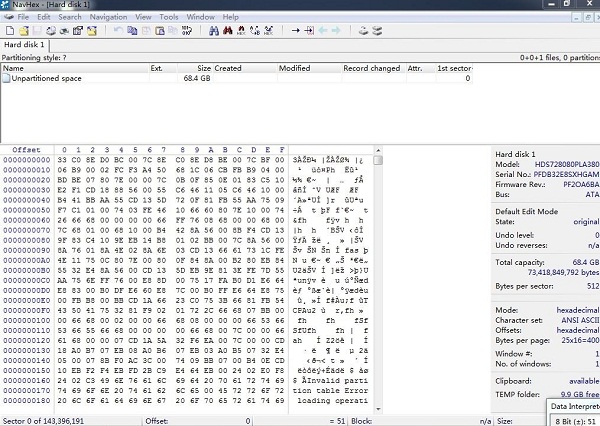Viewport: 600px width, 426px height.
Task: Sort by the Record changed column header
Action: 373,68
